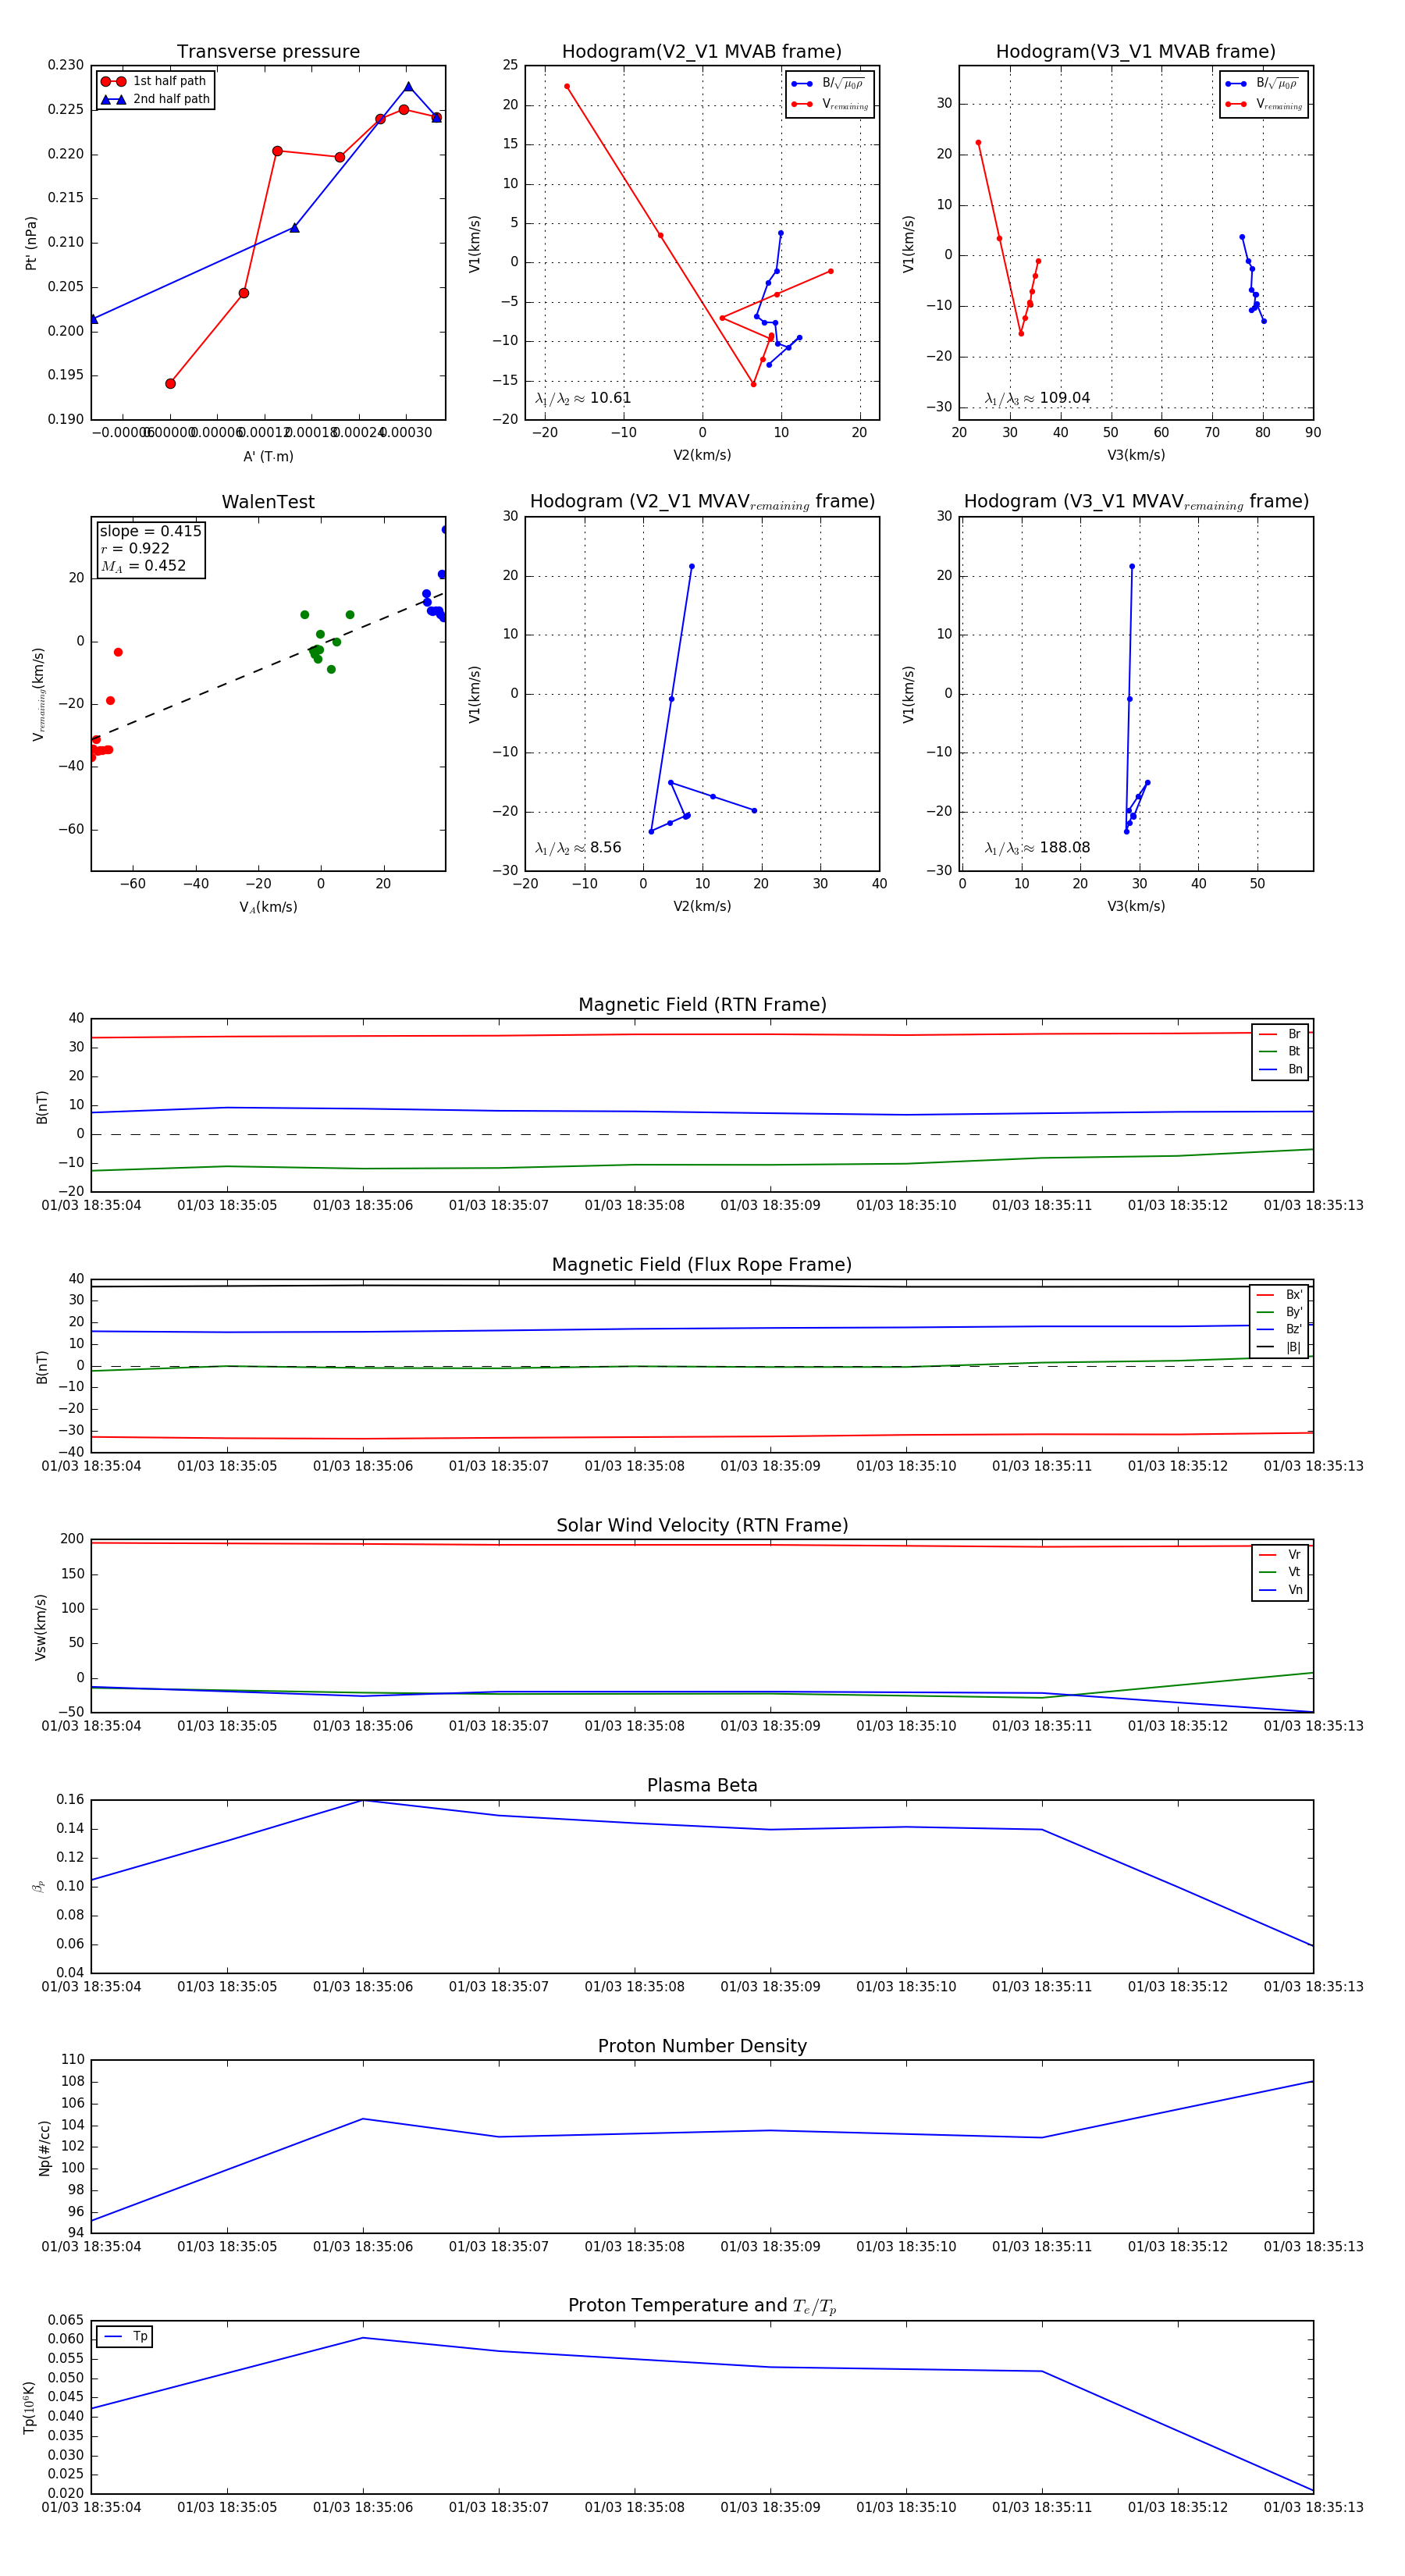This screenshot has height=2576, width=1405.
Task: Select the slope = 0.415 annotation text
Action: [150, 531]
